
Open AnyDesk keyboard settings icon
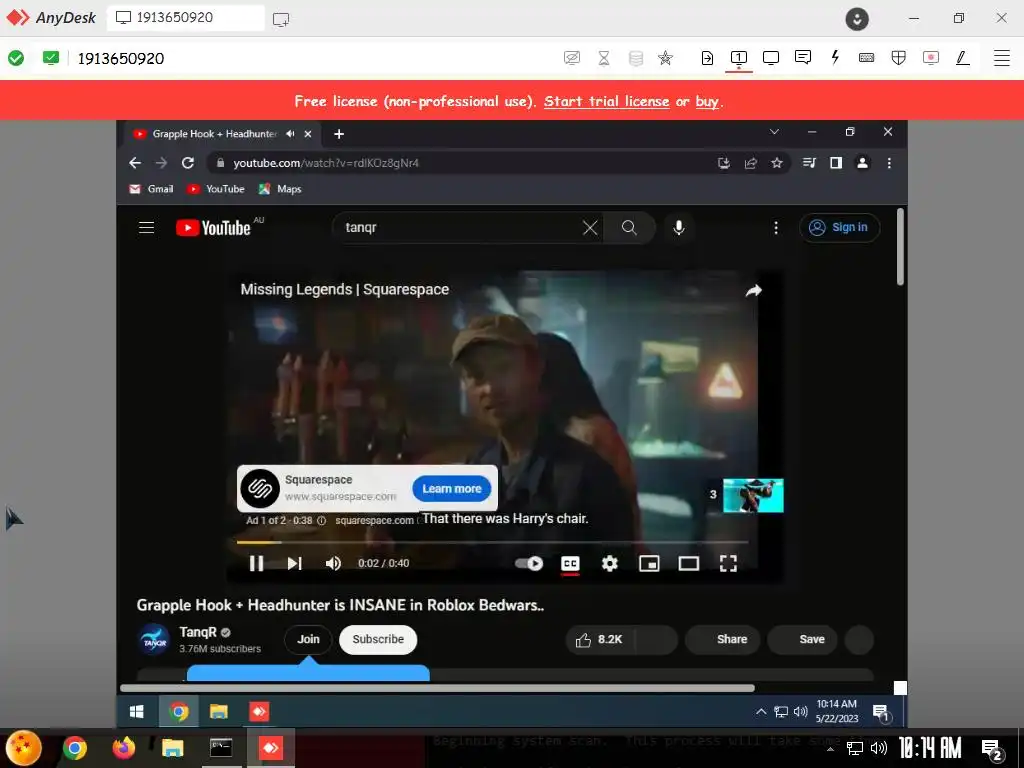pyautogui.click(x=867, y=58)
